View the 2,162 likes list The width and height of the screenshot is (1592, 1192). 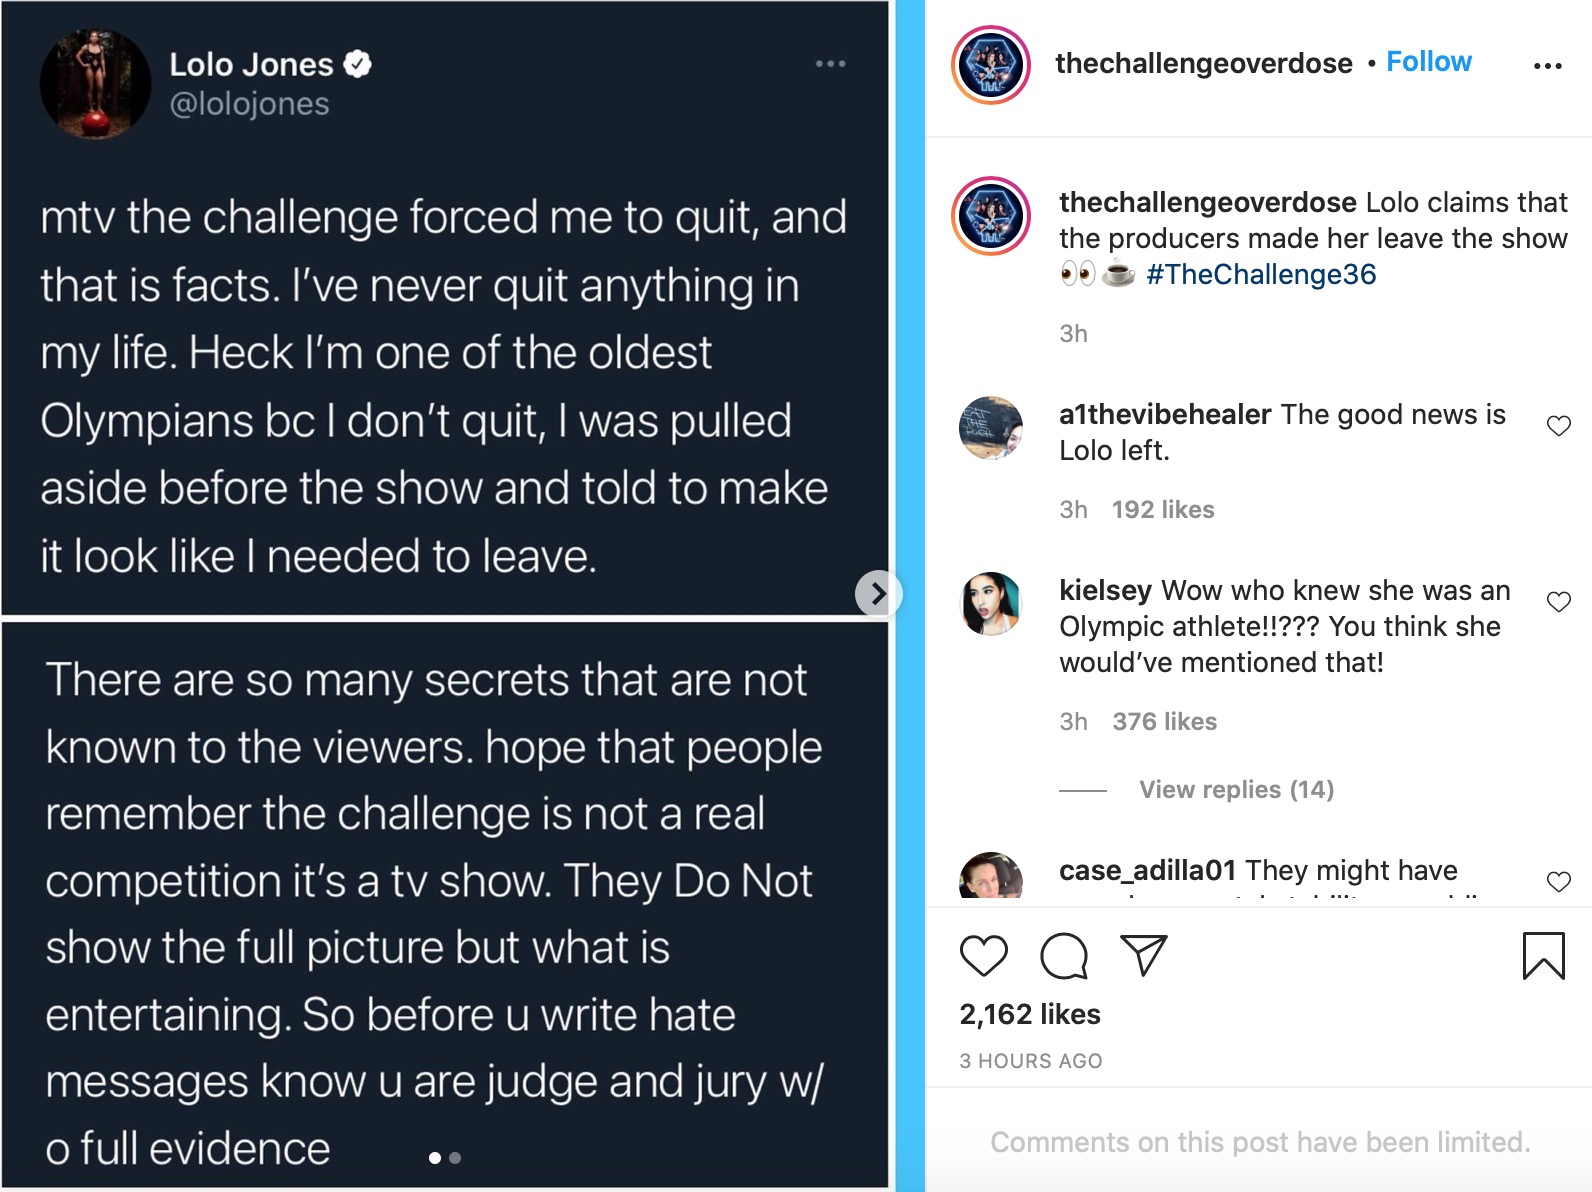coord(1029,1014)
